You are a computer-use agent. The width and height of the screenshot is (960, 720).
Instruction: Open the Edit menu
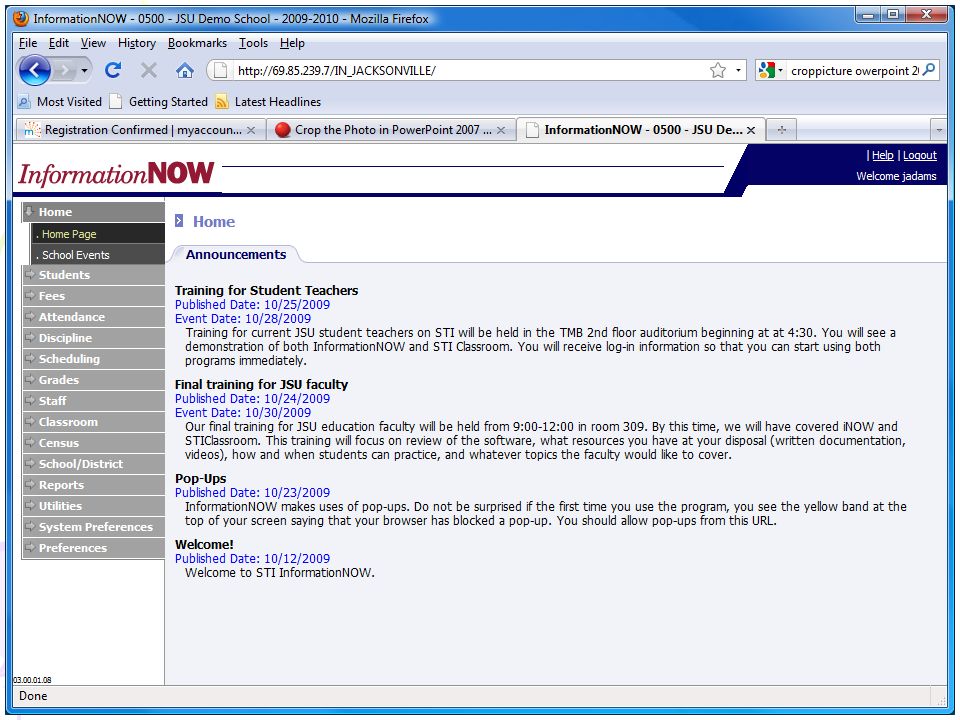59,43
